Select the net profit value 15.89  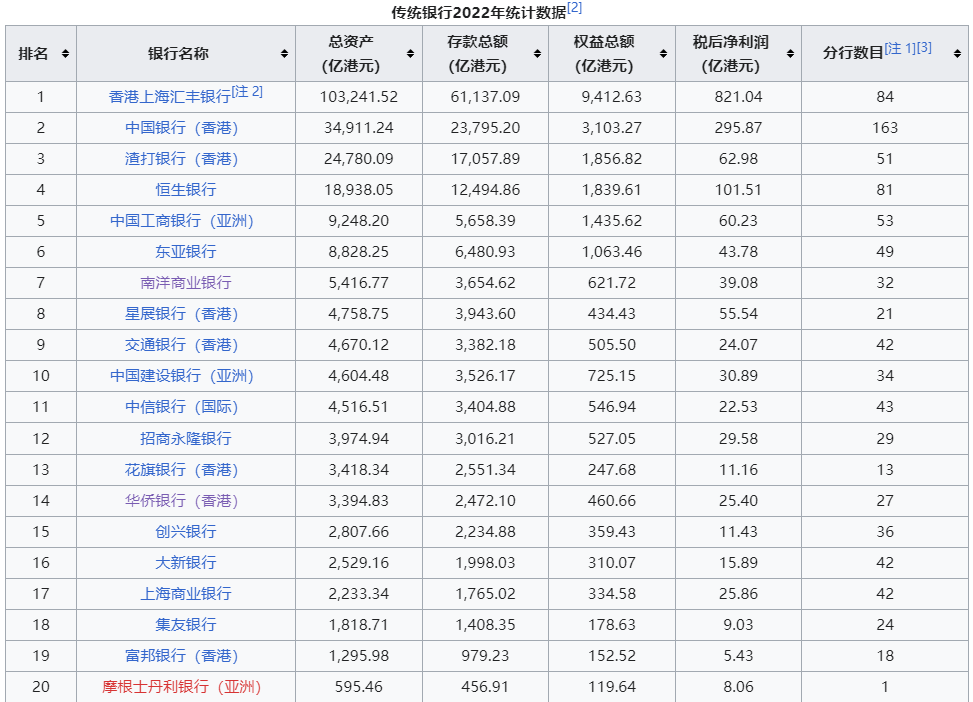pos(738,563)
